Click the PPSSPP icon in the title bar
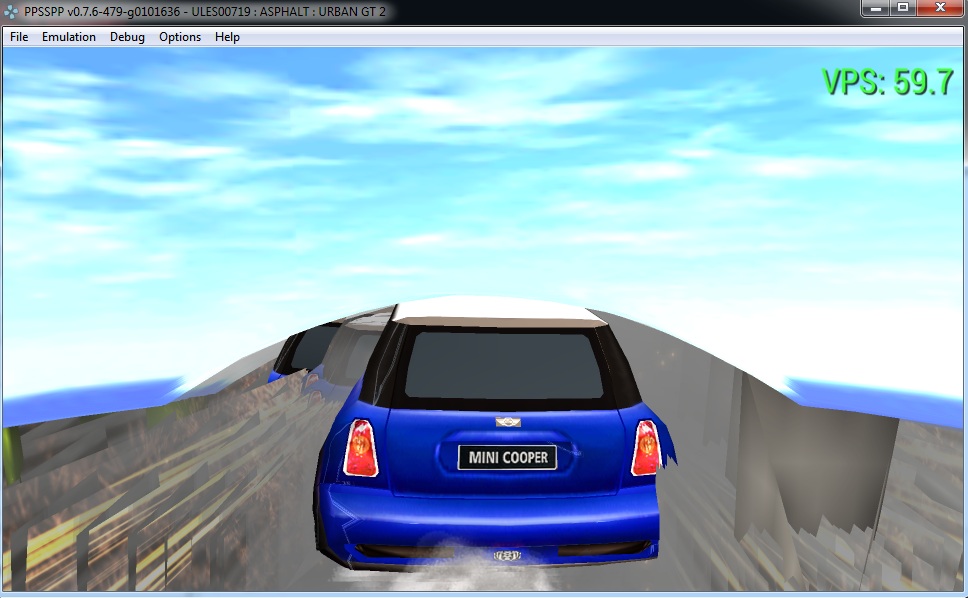The image size is (968, 598). pyautogui.click(x=11, y=11)
